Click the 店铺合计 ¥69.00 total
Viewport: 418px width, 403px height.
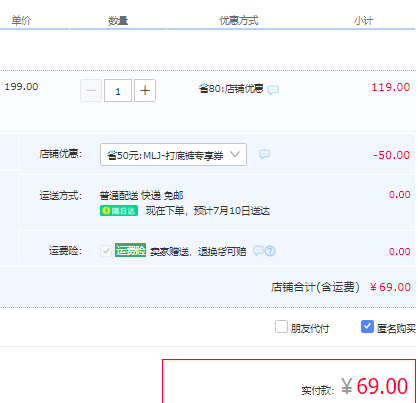pyautogui.click(x=341, y=287)
